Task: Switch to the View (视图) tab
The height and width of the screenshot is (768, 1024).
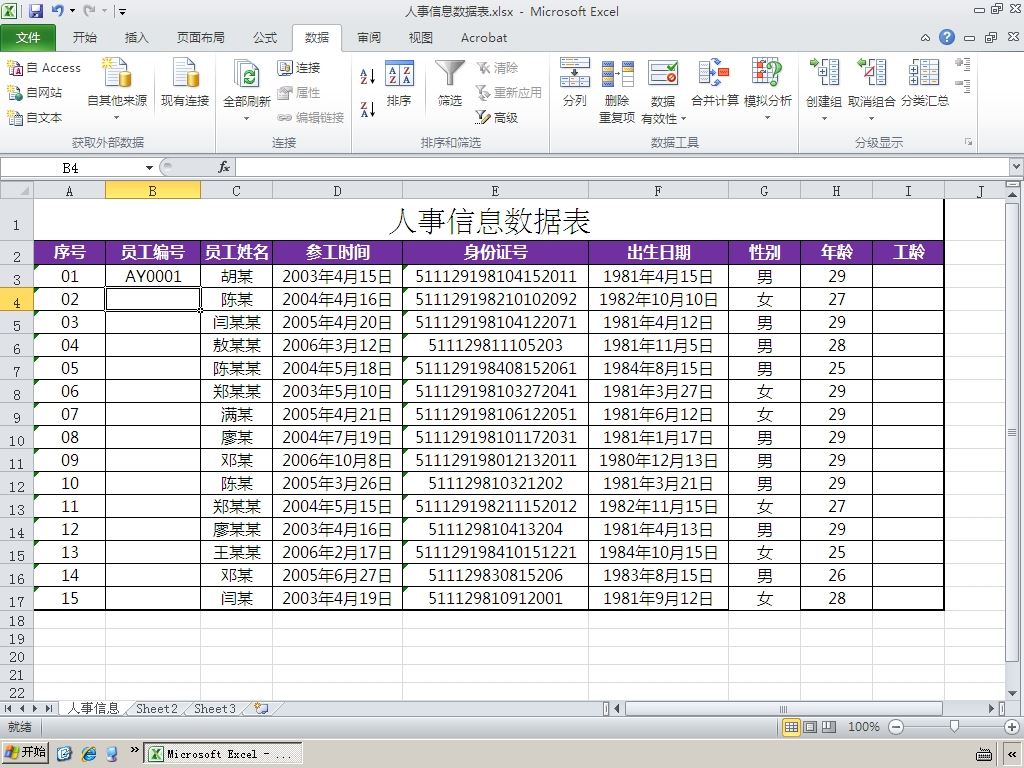Action: pos(421,37)
